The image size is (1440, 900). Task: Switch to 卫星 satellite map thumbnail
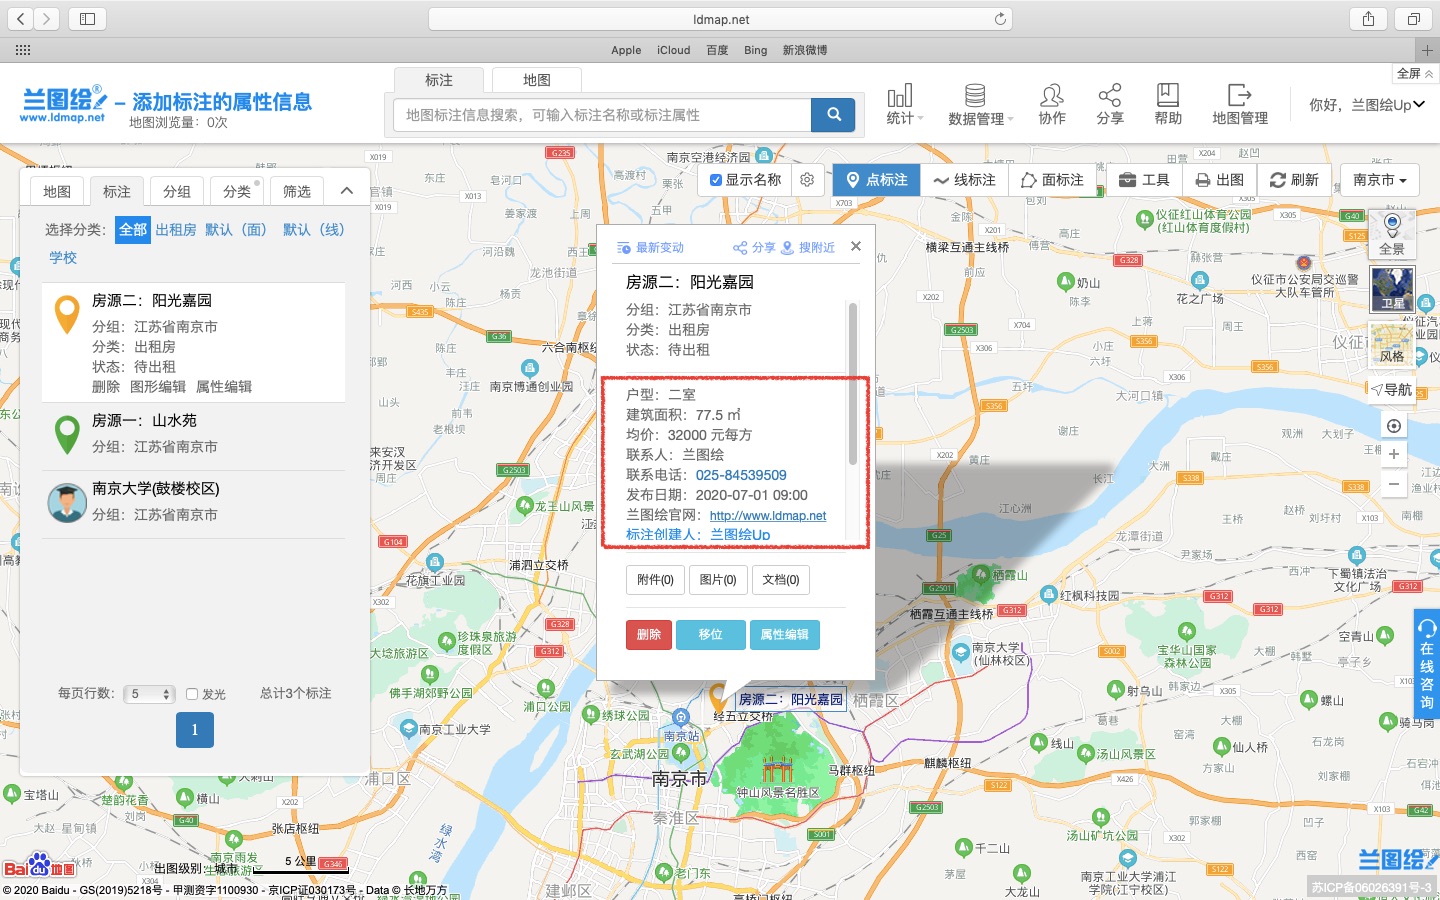[1392, 289]
